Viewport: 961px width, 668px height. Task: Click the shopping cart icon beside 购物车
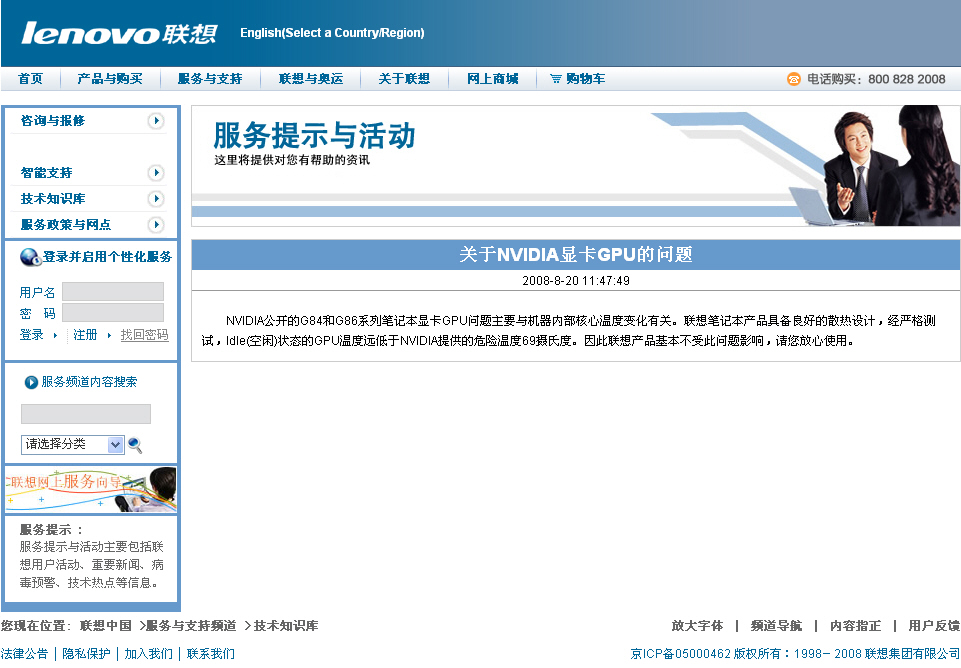(555, 78)
